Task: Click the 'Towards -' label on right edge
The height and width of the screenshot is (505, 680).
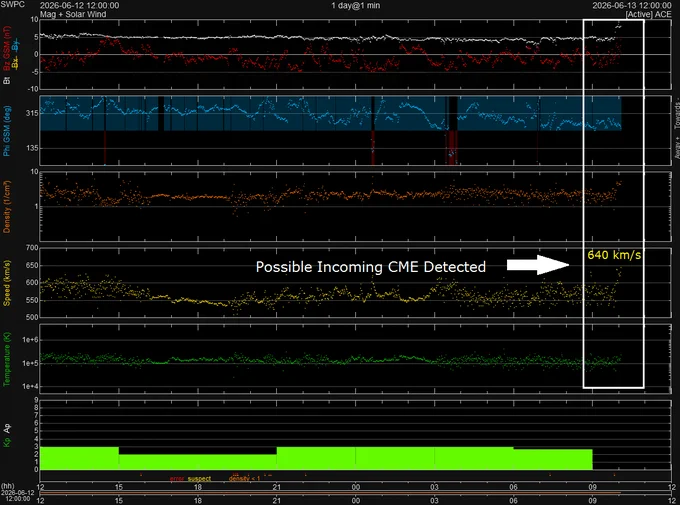Action: click(x=677, y=115)
